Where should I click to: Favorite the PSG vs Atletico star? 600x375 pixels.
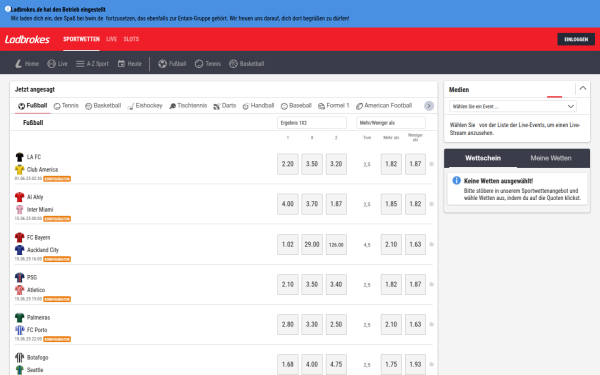[x=431, y=284]
